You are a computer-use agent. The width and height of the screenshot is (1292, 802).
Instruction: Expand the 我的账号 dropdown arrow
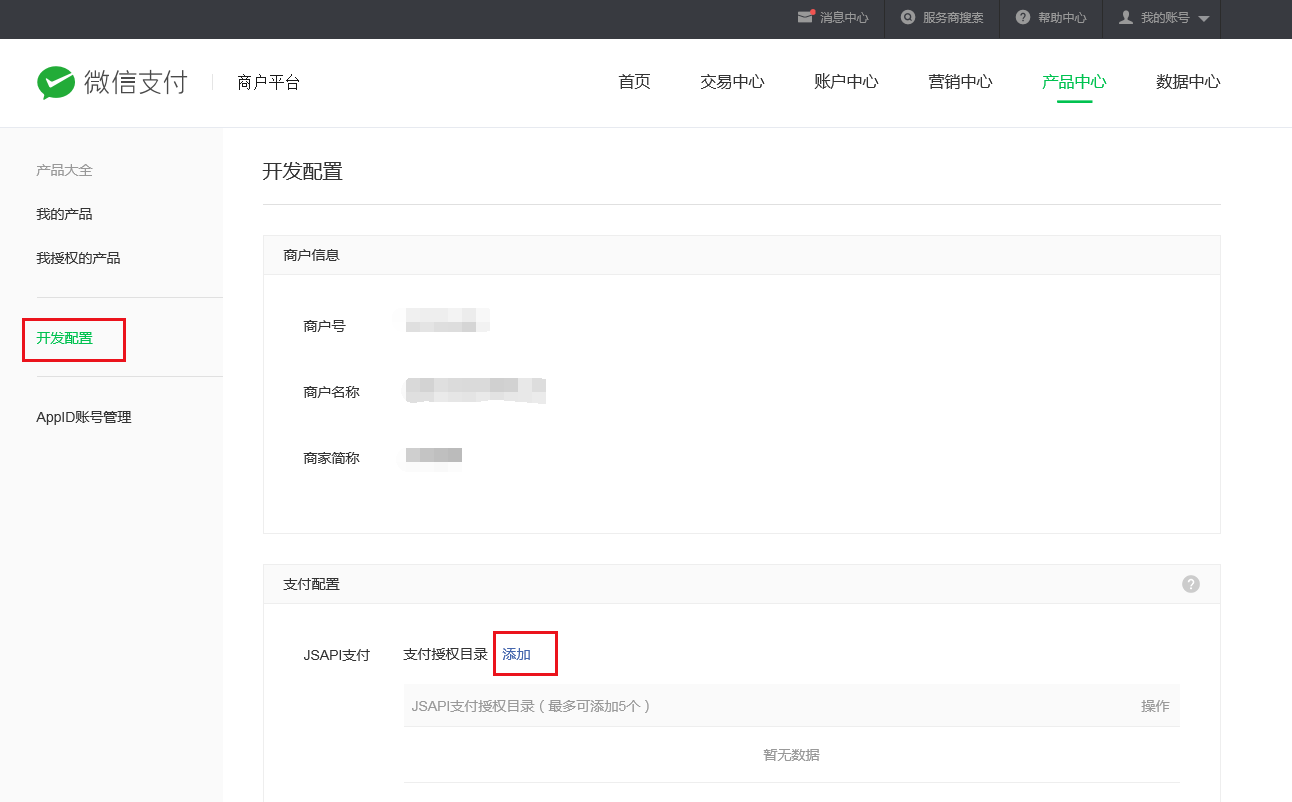click(1203, 19)
